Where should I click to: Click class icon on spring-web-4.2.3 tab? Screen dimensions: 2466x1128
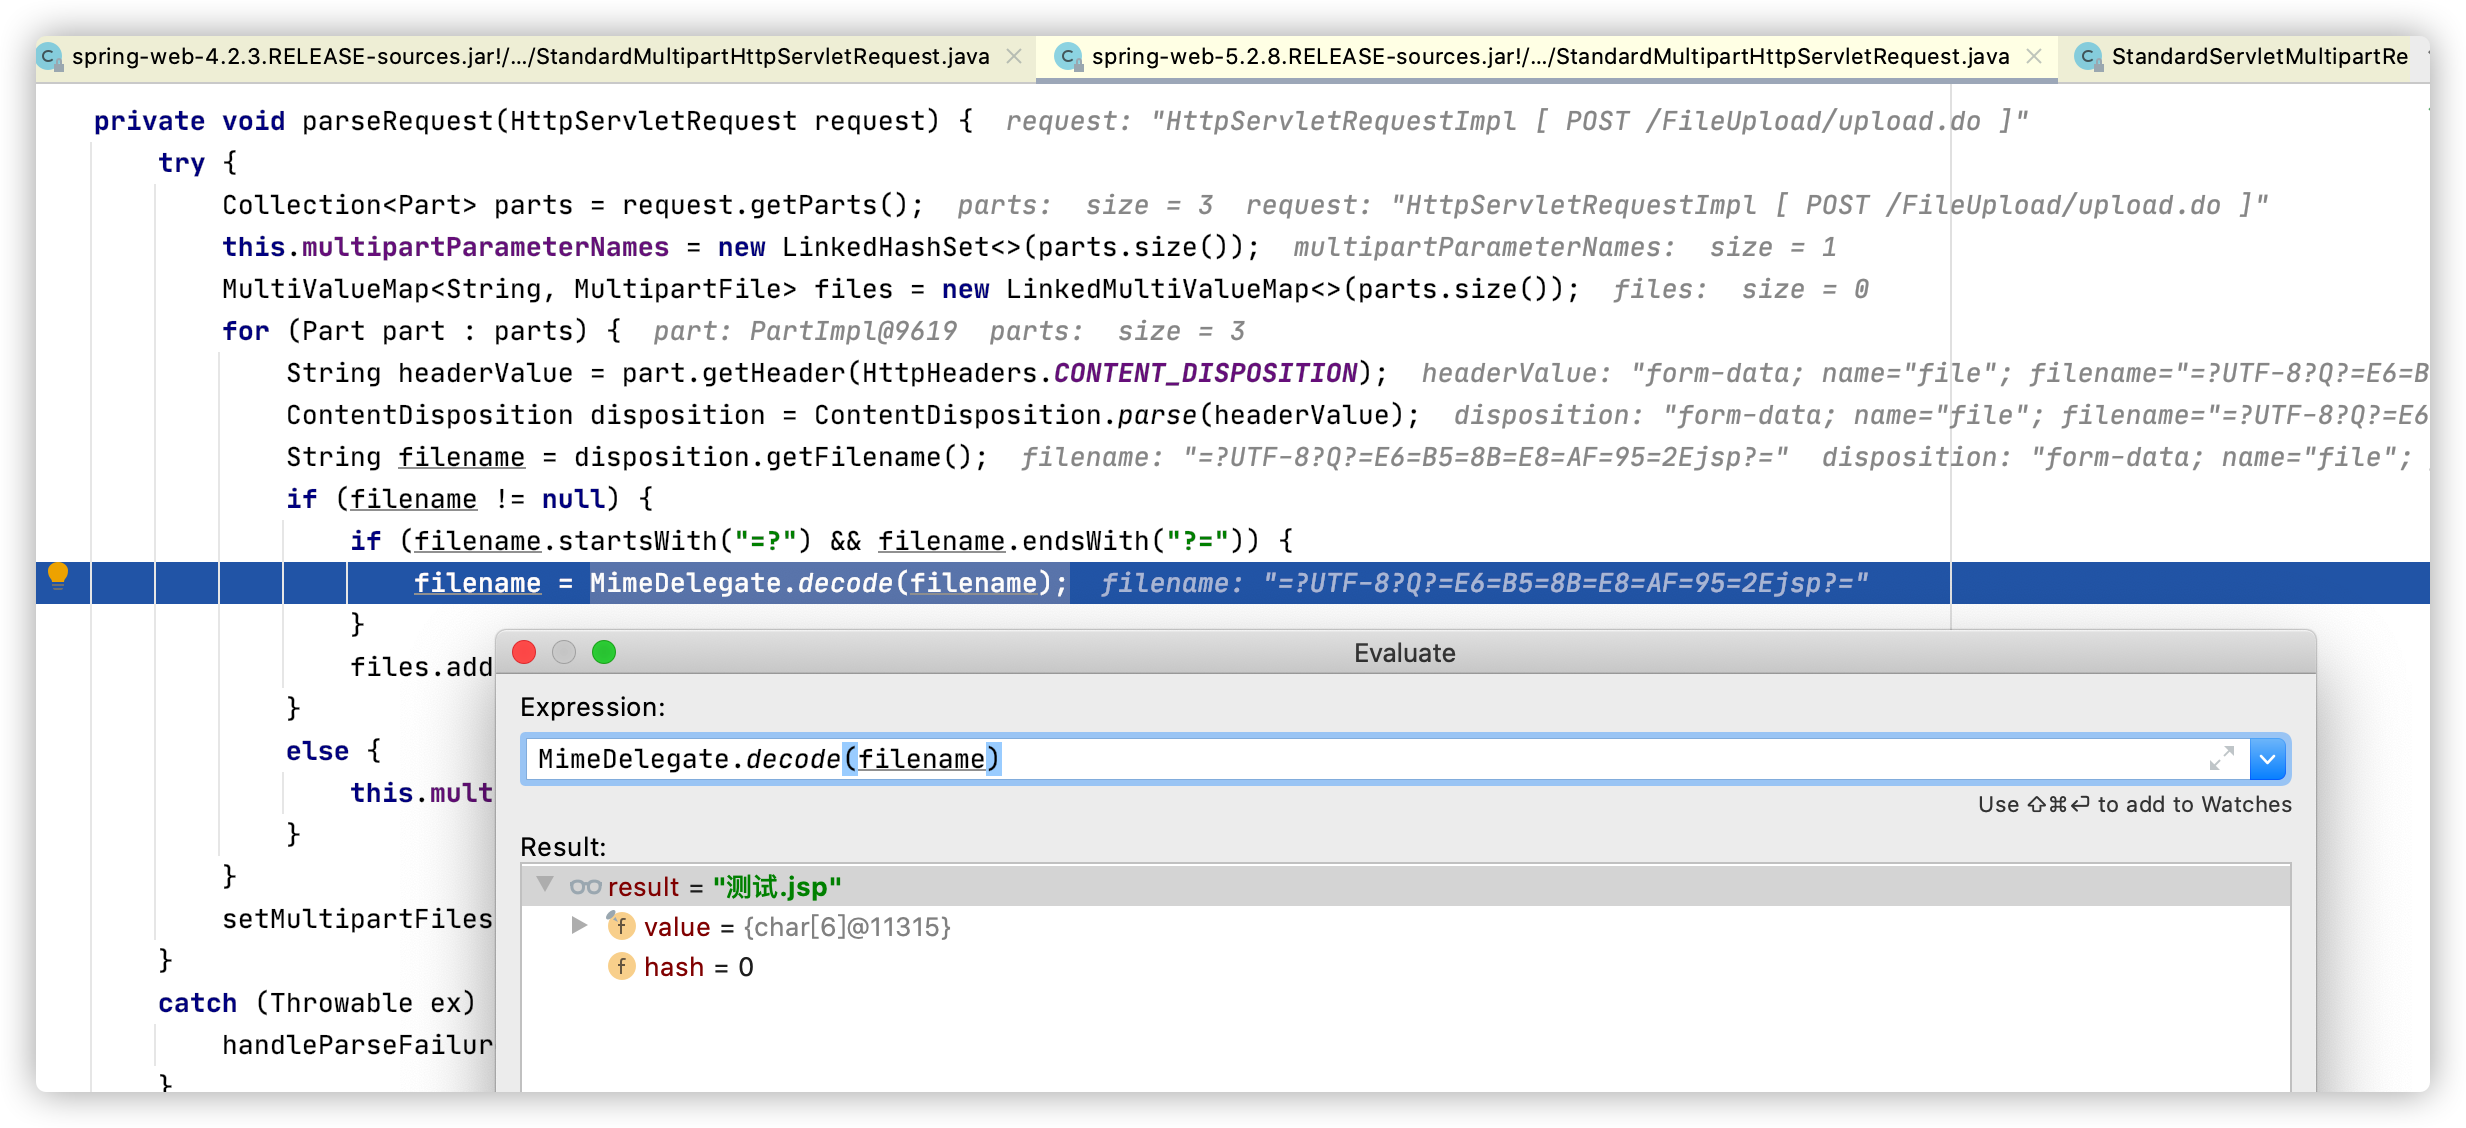[48, 57]
